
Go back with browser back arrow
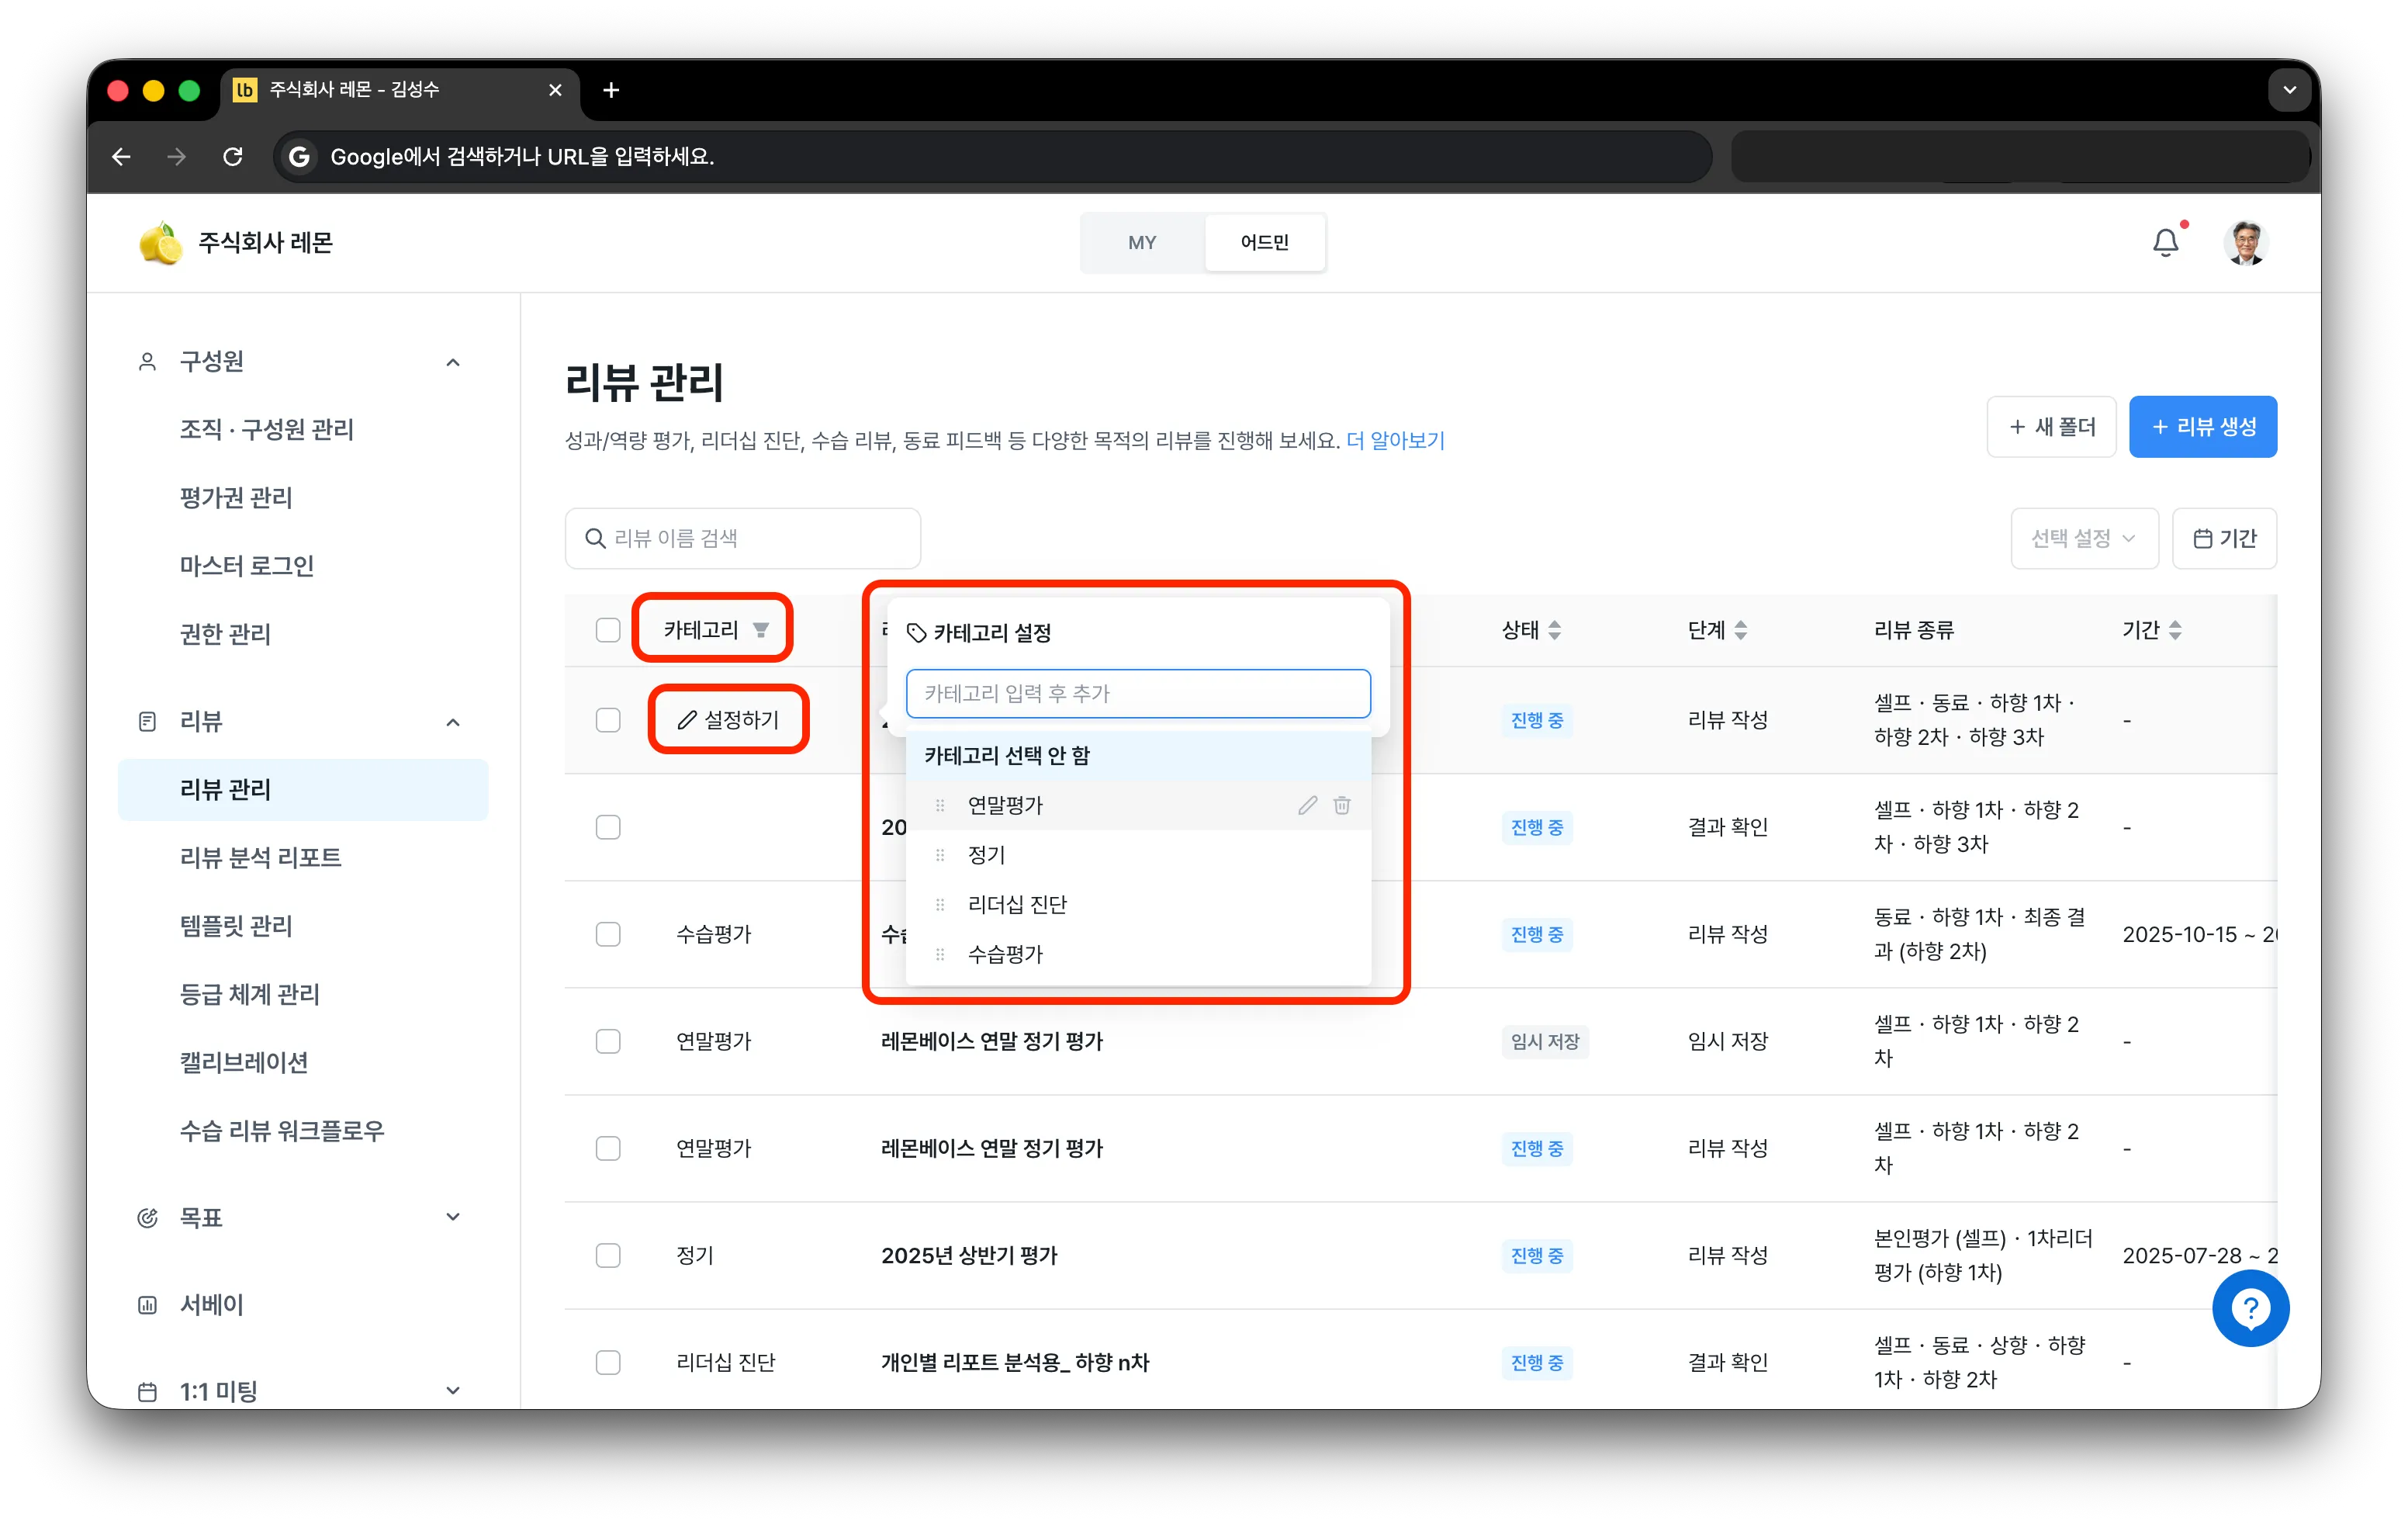(x=121, y=156)
